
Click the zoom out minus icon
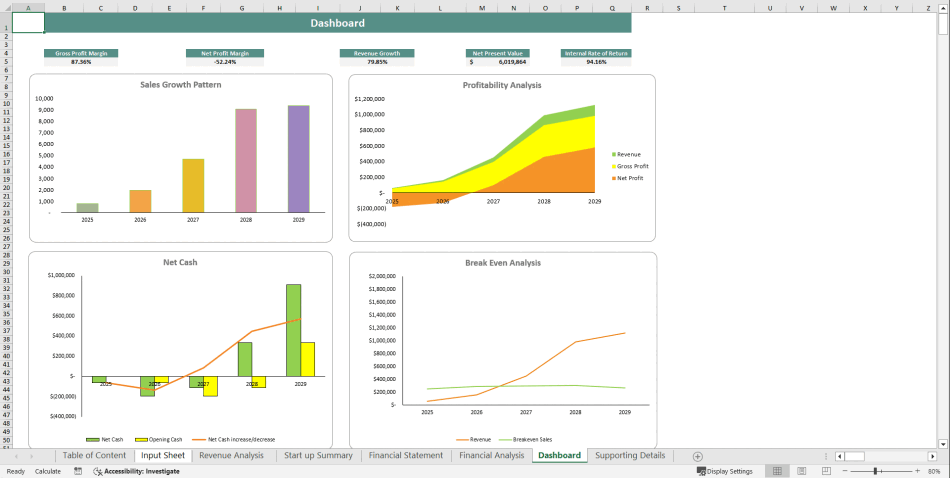point(844,471)
